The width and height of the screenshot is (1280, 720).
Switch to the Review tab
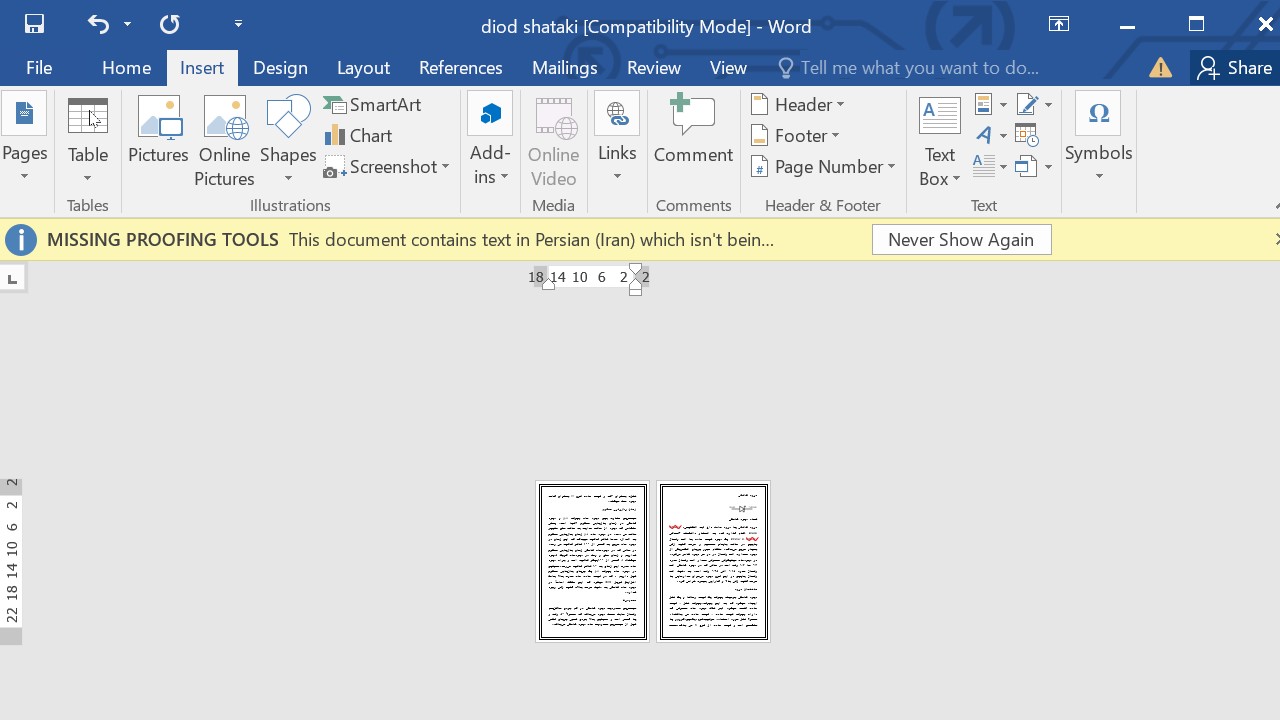coord(654,68)
